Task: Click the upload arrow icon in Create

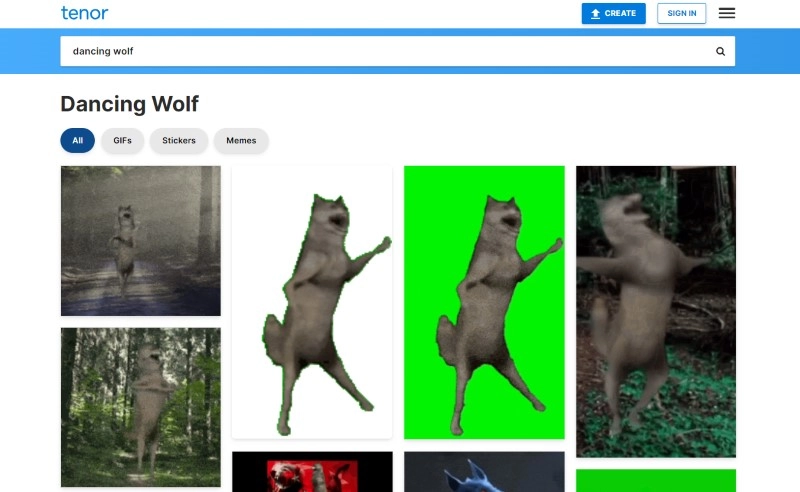Action: 595,14
